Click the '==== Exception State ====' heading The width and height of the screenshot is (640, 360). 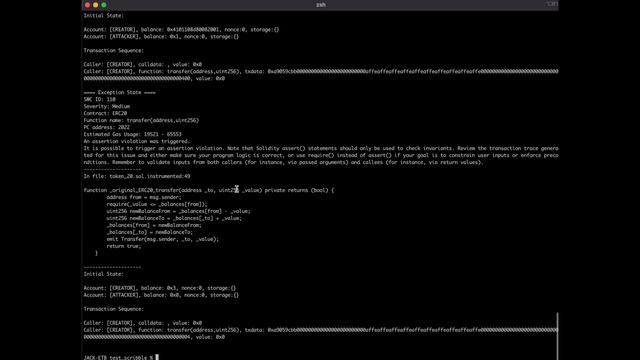120,92
